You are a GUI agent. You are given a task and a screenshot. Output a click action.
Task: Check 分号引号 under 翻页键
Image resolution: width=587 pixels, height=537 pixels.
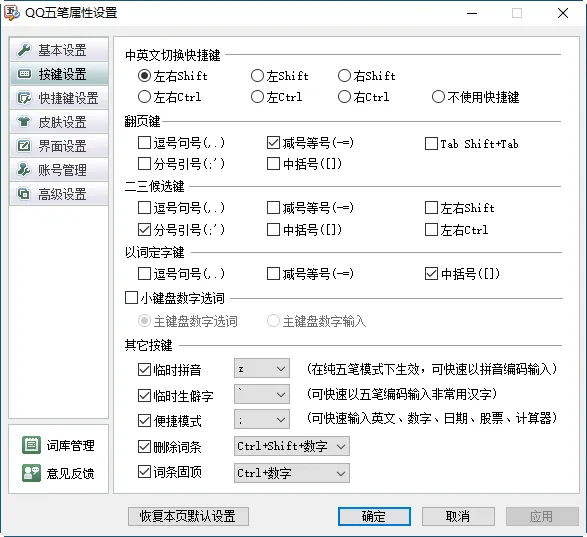coord(145,164)
